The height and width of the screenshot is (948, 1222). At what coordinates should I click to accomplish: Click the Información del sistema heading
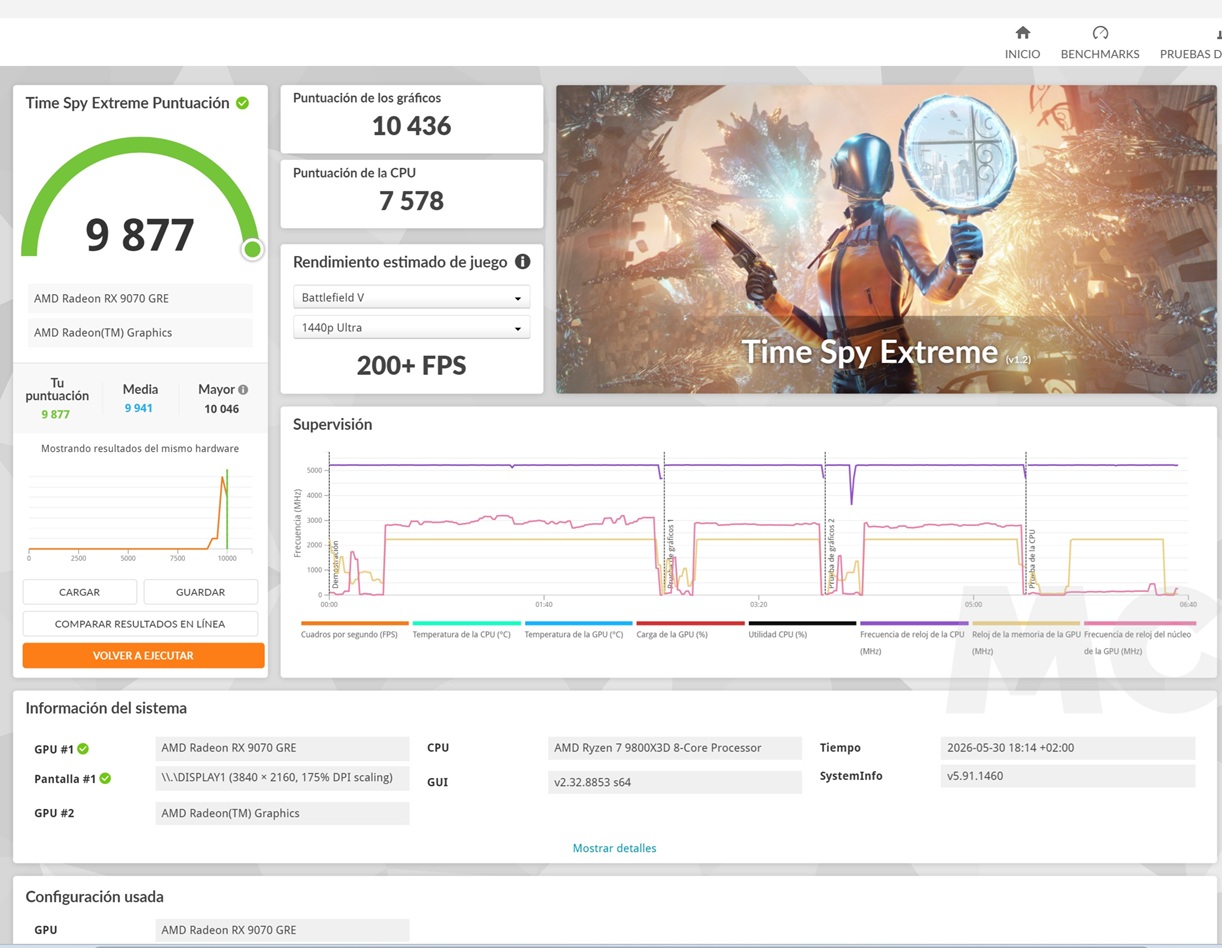(106, 708)
